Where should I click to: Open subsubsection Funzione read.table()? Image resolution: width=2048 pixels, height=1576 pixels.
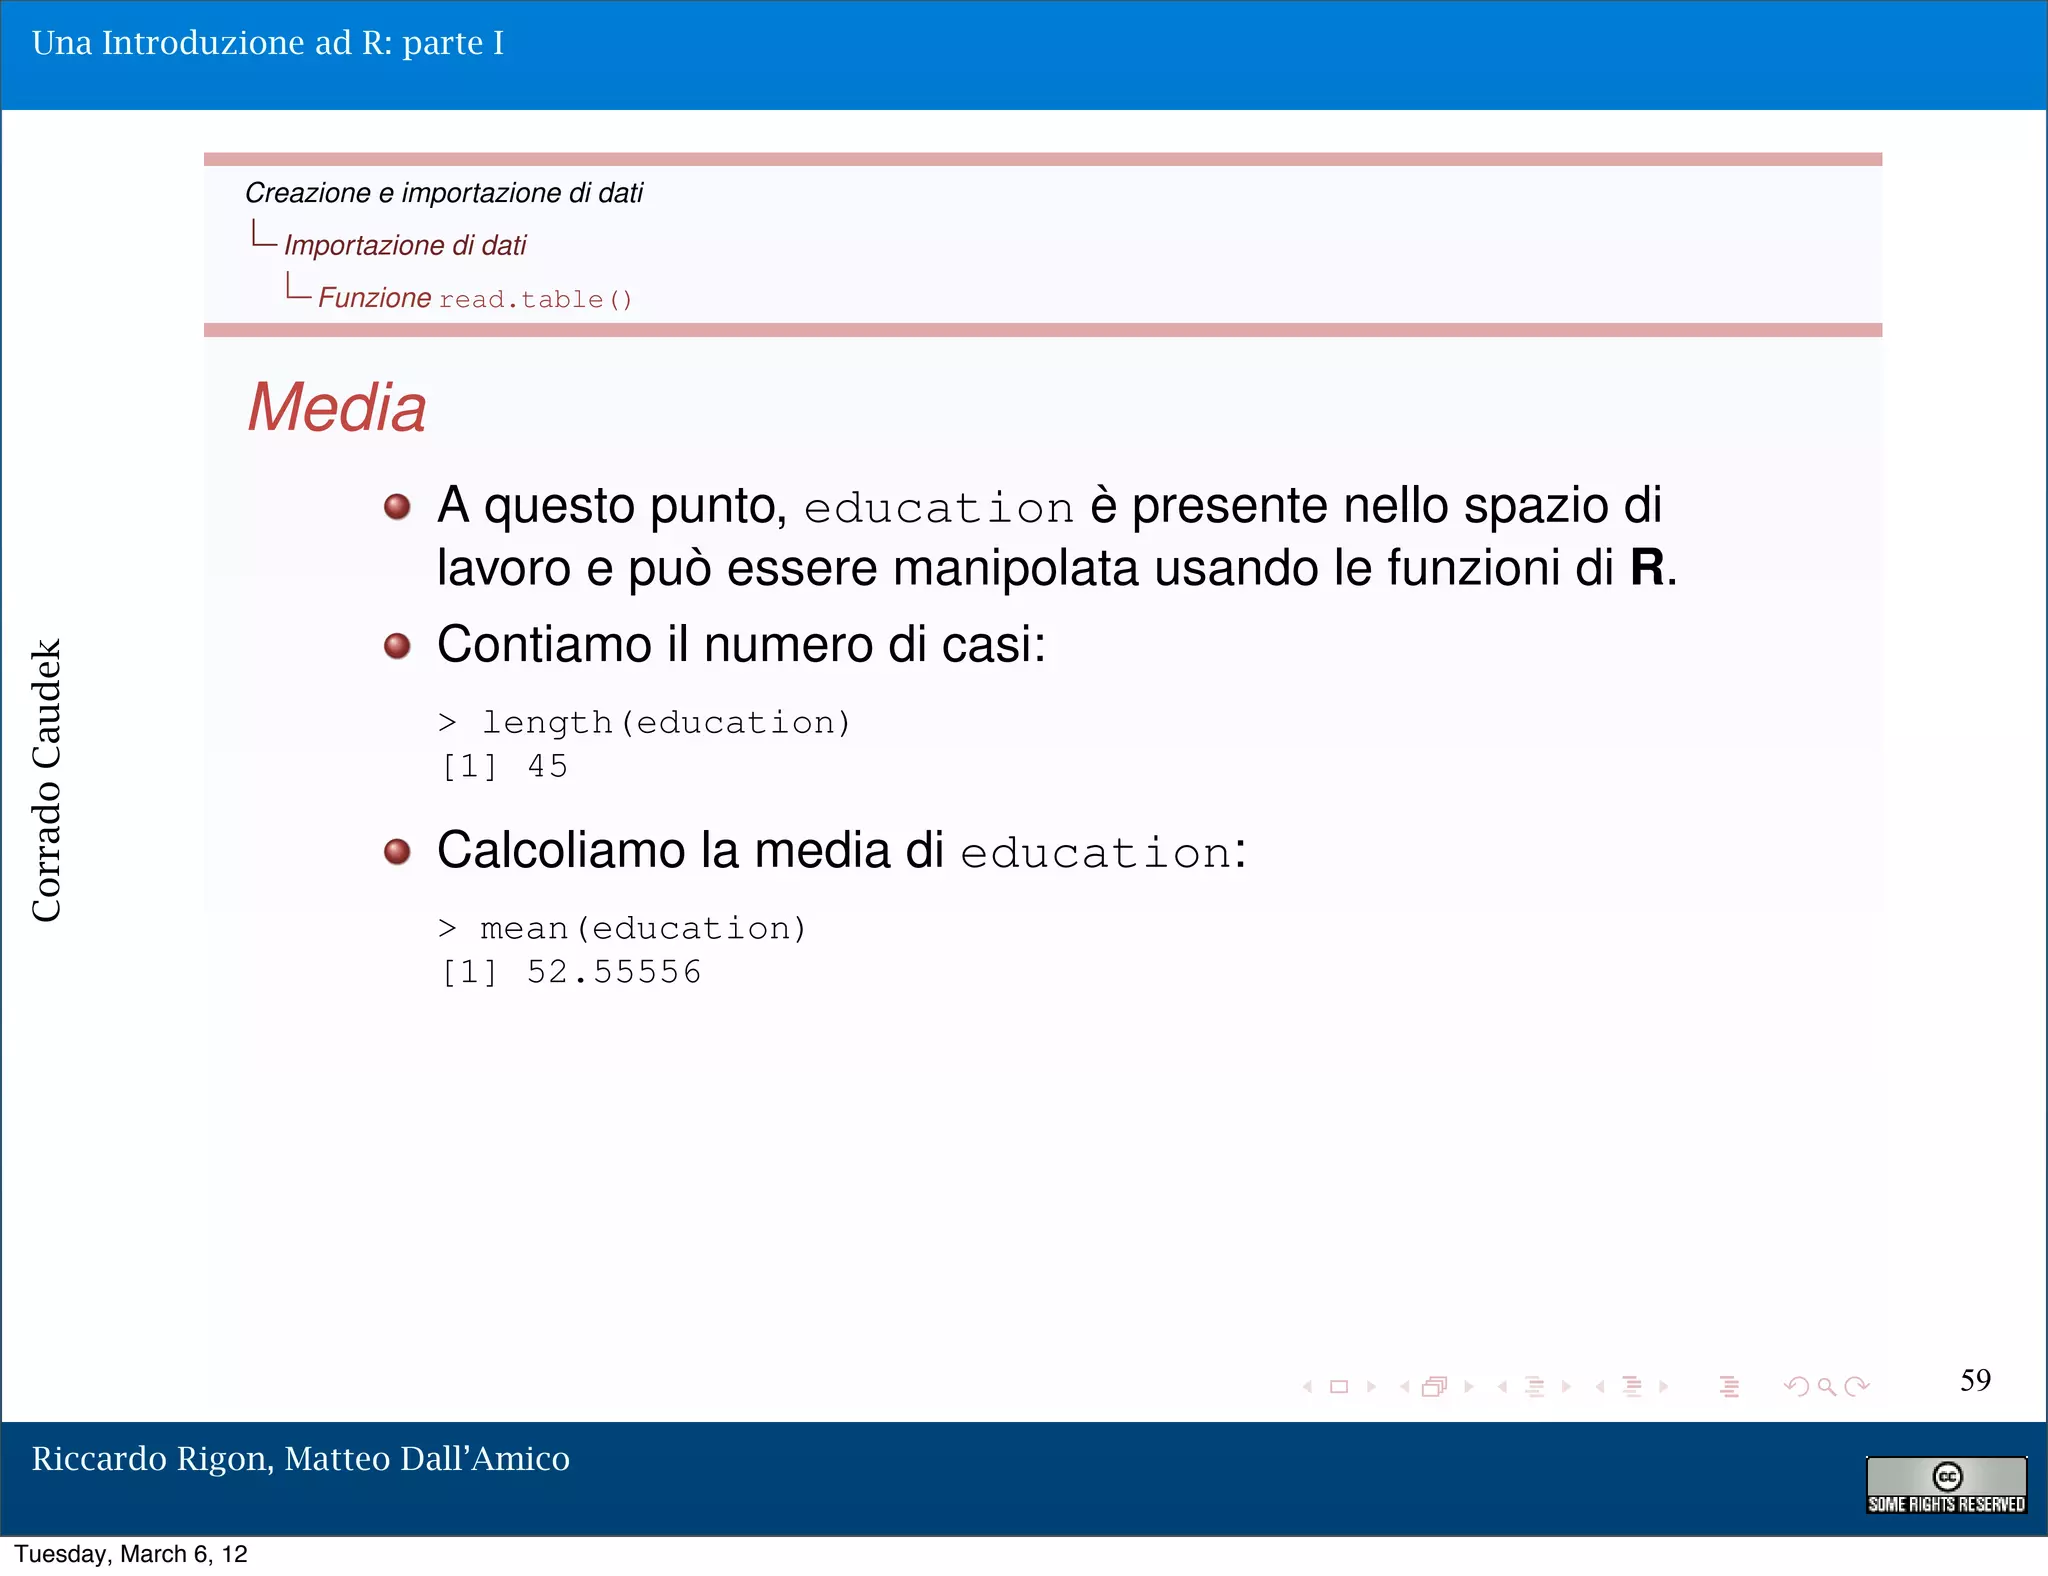476,298
